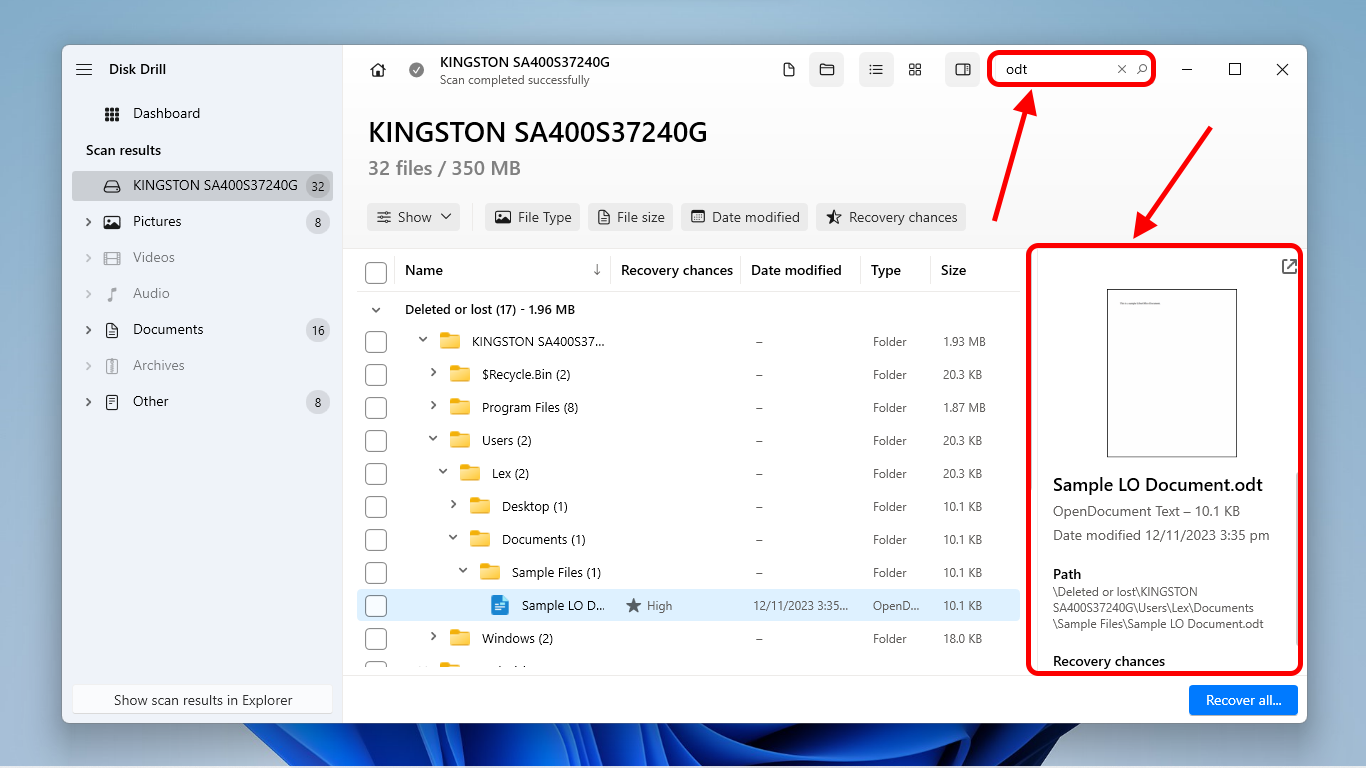Check the Windows folder checkbox
The image size is (1366, 768).
coord(376,639)
